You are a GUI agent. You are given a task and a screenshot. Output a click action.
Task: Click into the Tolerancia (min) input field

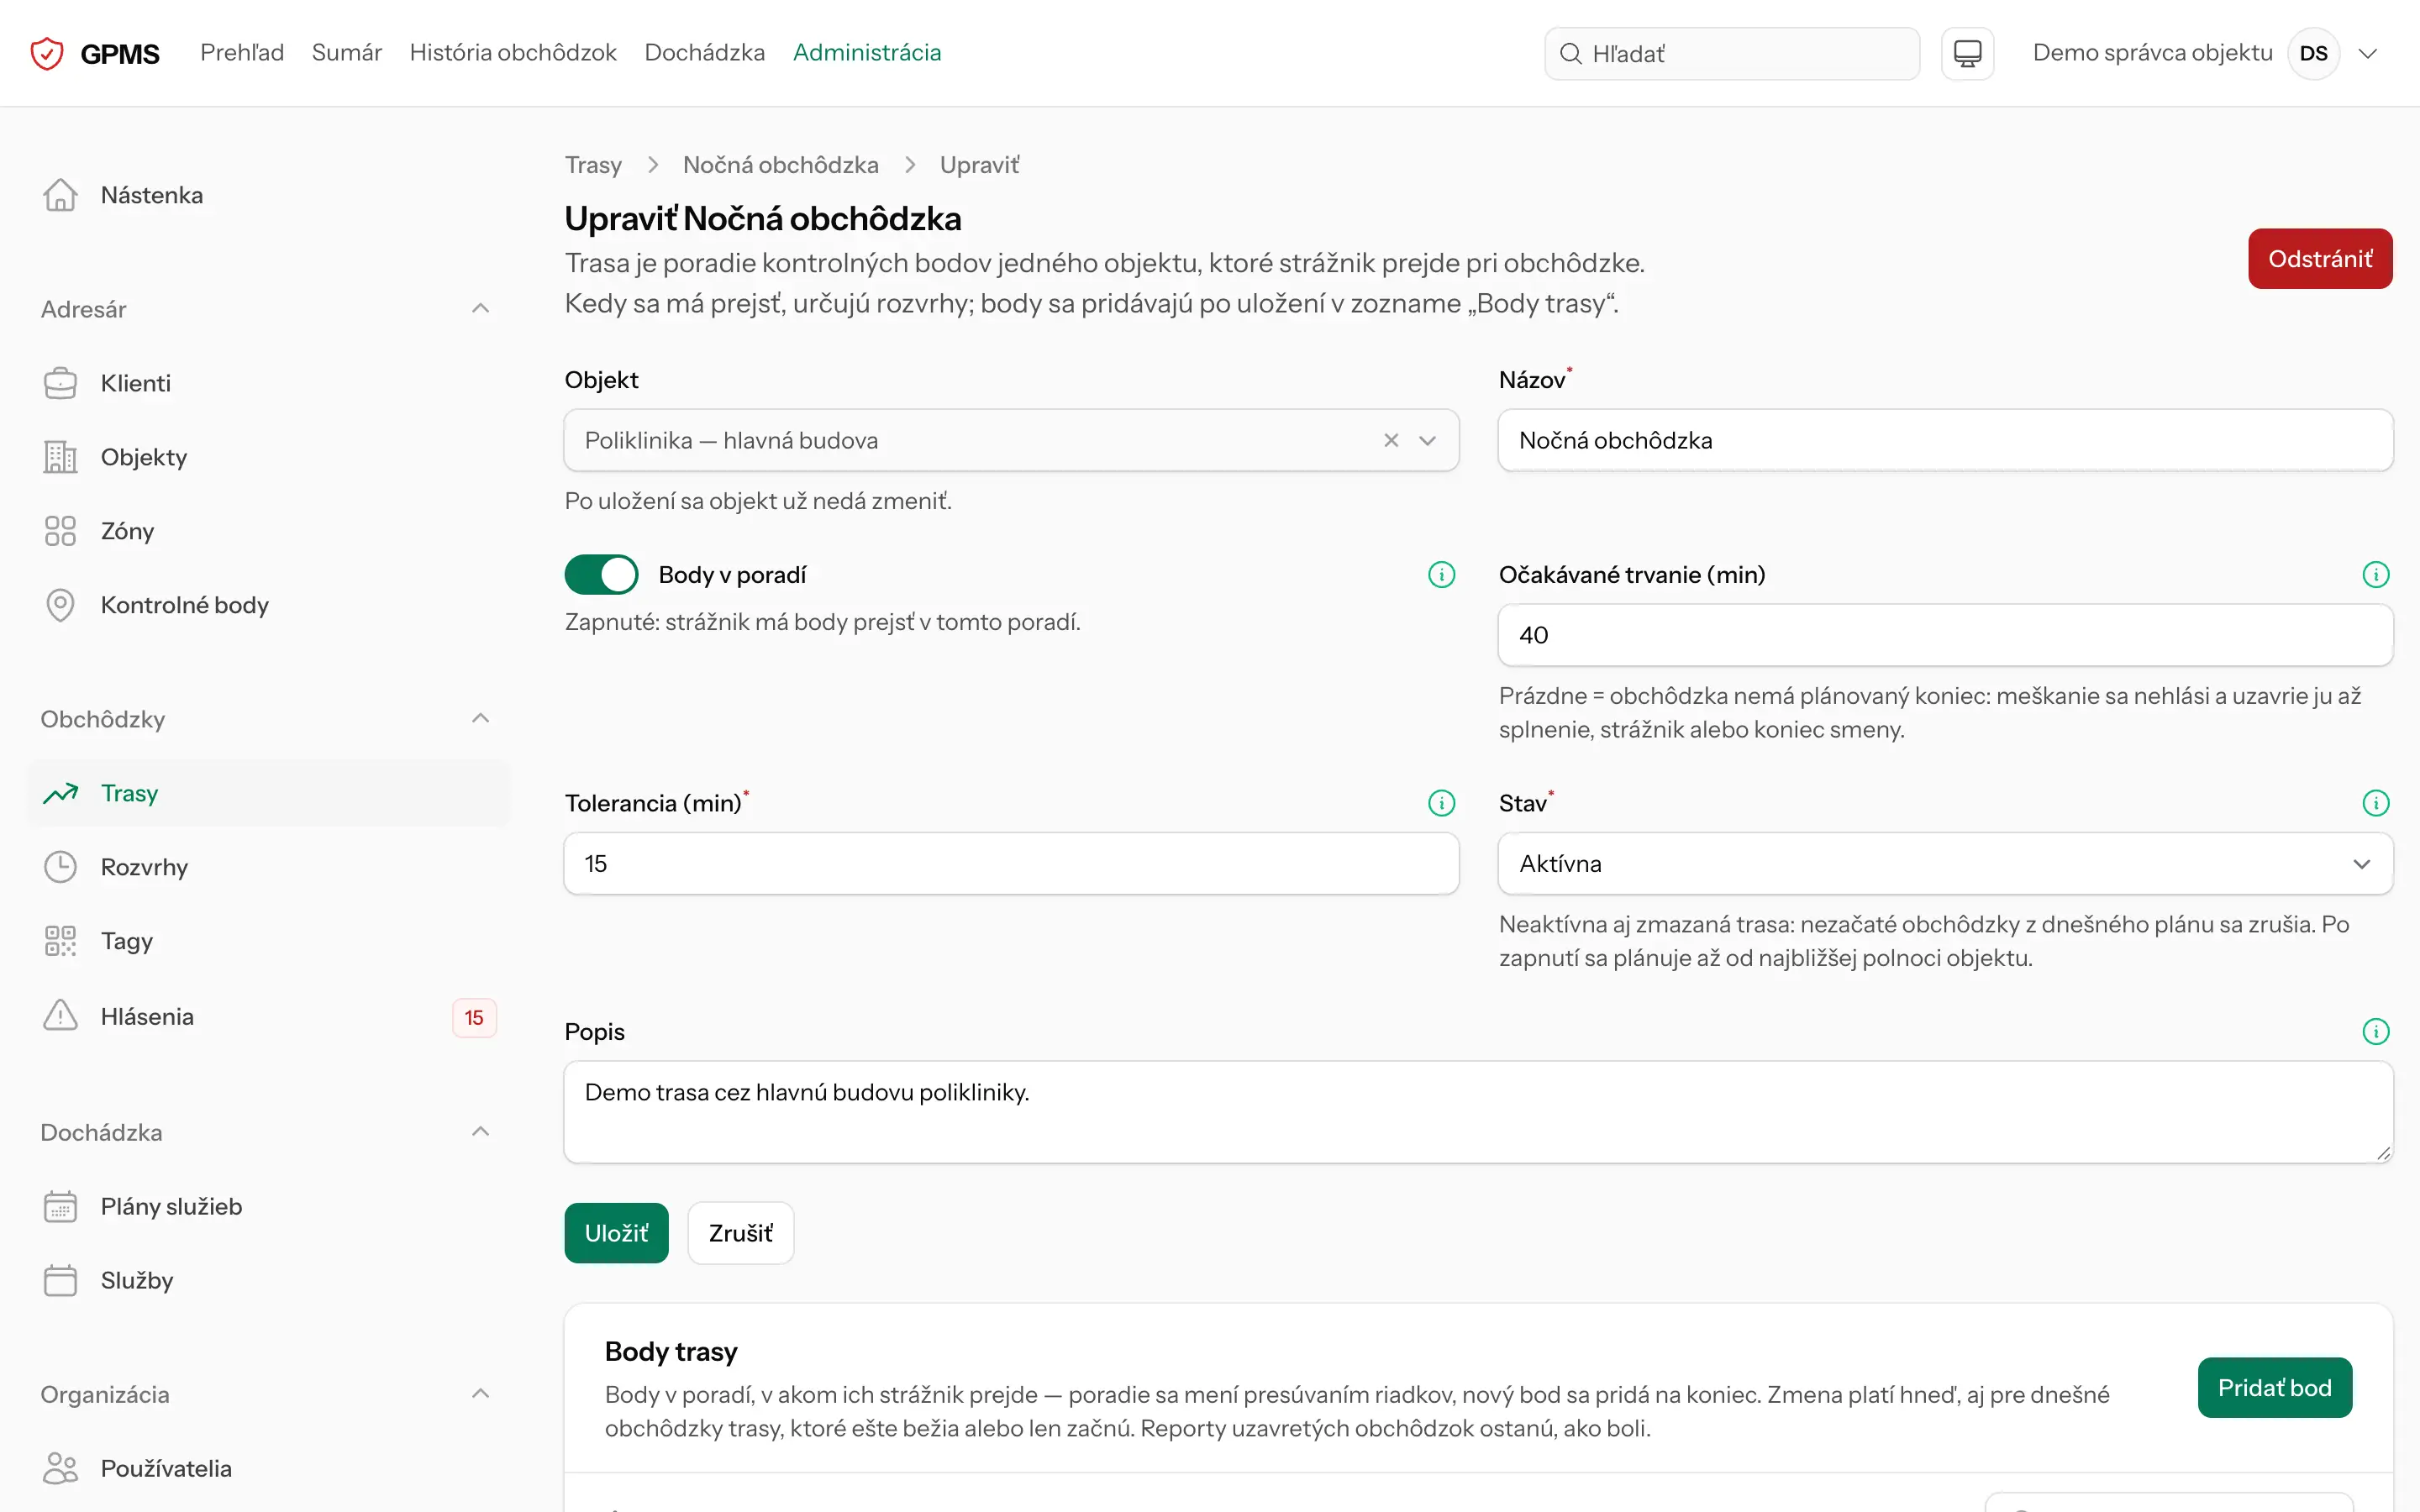point(1011,864)
